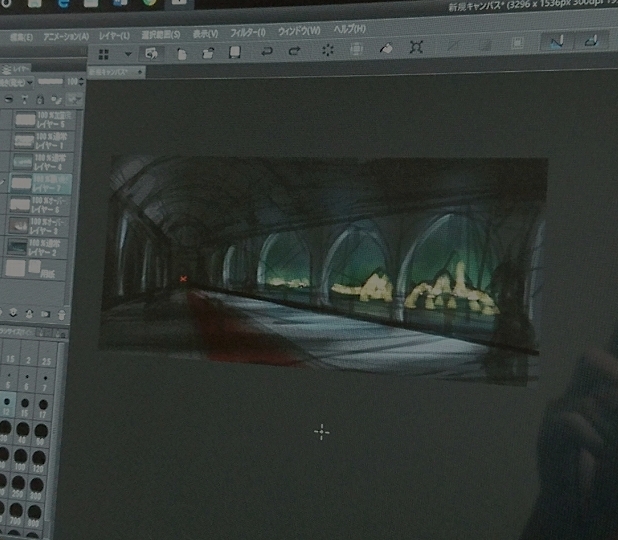Expand the dropdown arrow beside the grid icon

click(x=127, y=53)
